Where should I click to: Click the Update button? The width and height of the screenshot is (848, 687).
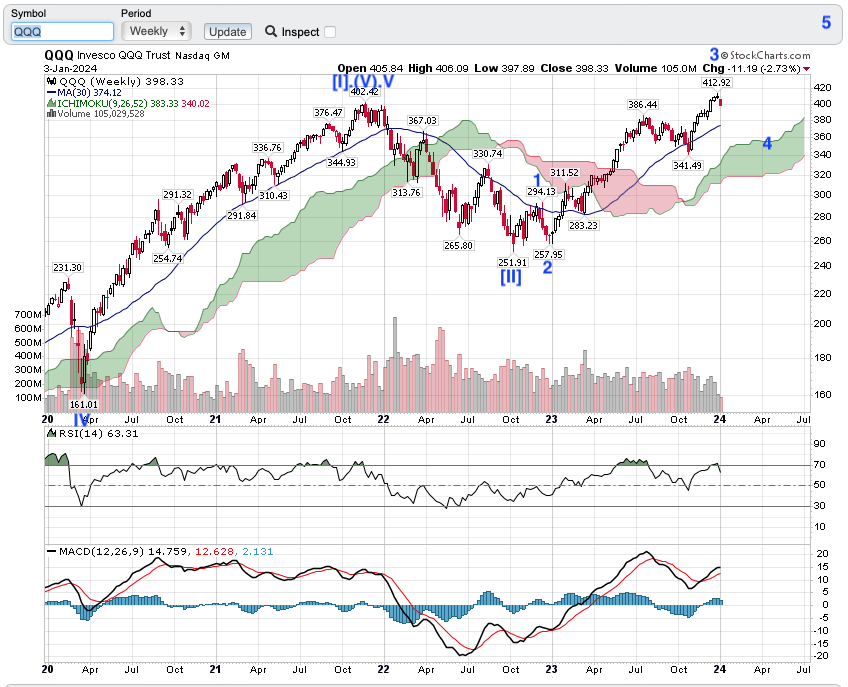click(228, 32)
